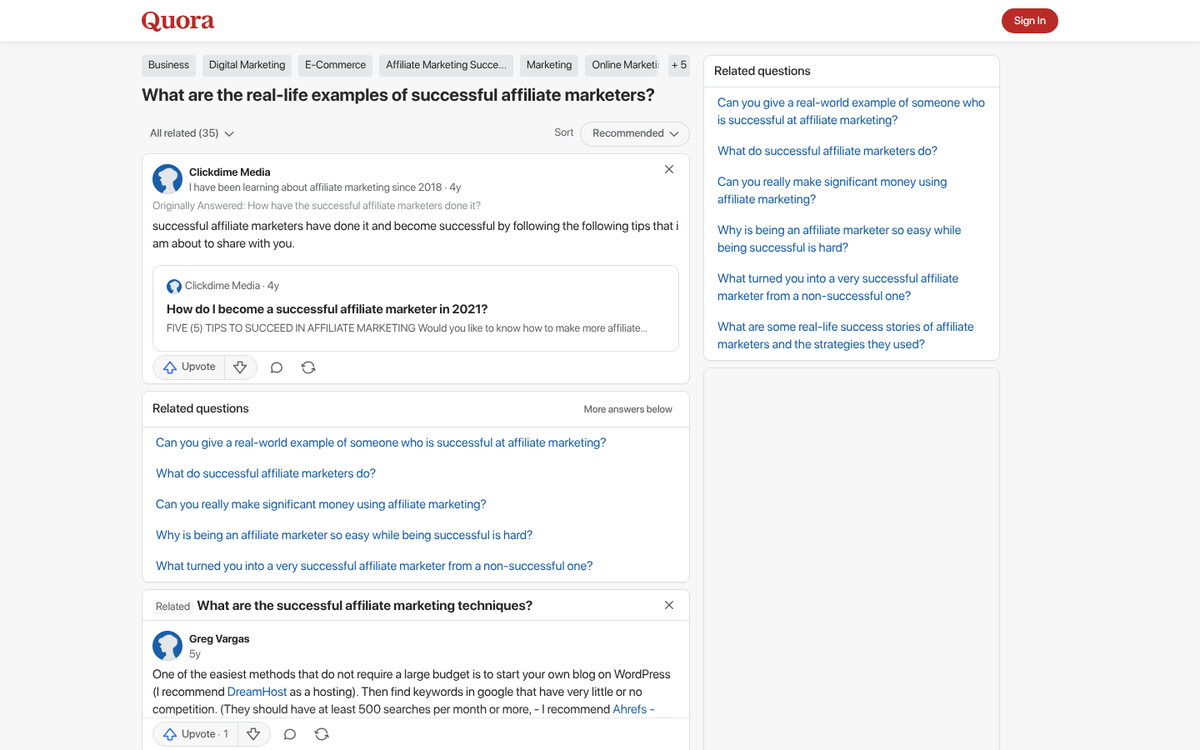Open the Recommended sort dropdown
This screenshot has height=750, width=1200.
(x=634, y=133)
